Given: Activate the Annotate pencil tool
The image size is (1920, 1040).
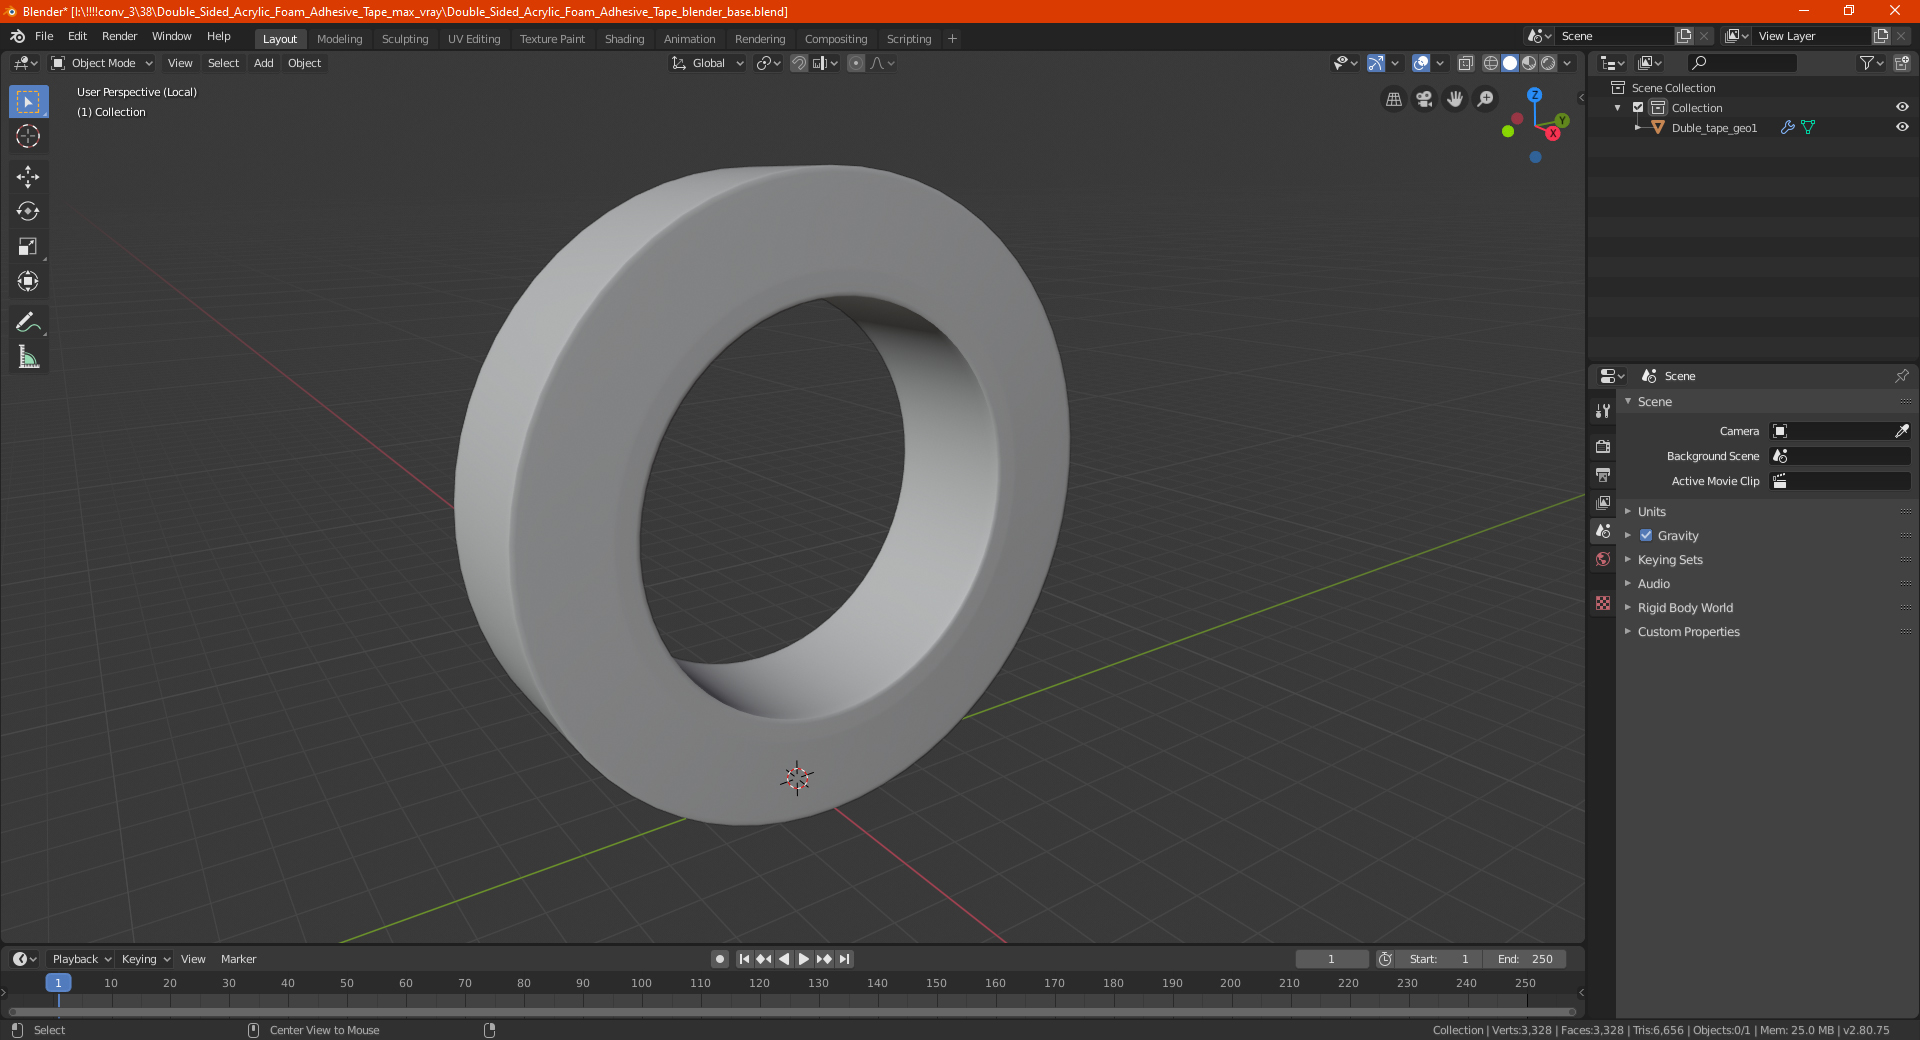Looking at the screenshot, I should tap(28, 322).
